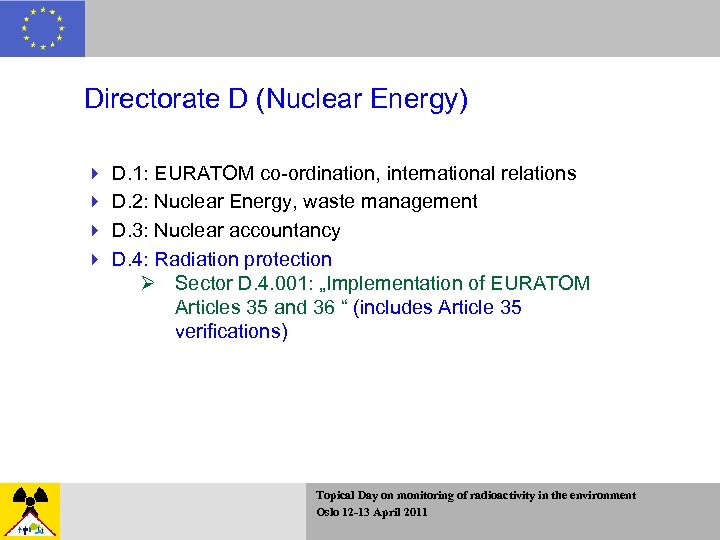Click the Sector D.4.001 sub-bullet text

[x=382, y=307]
